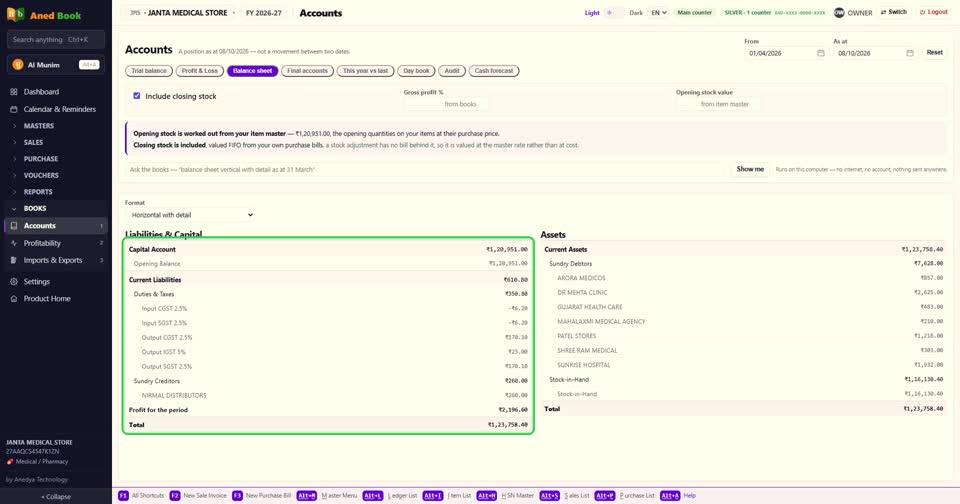
Task: Click the Show me button
Action: [750, 169]
